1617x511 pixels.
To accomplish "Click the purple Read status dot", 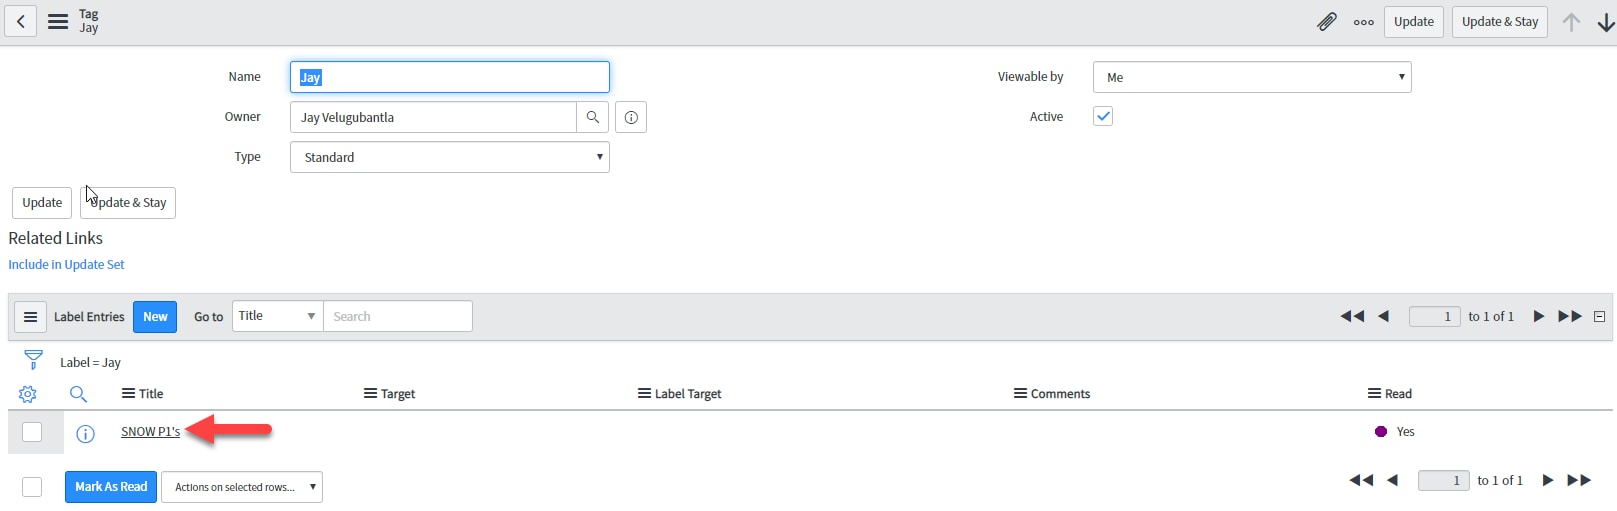I will point(1381,432).
